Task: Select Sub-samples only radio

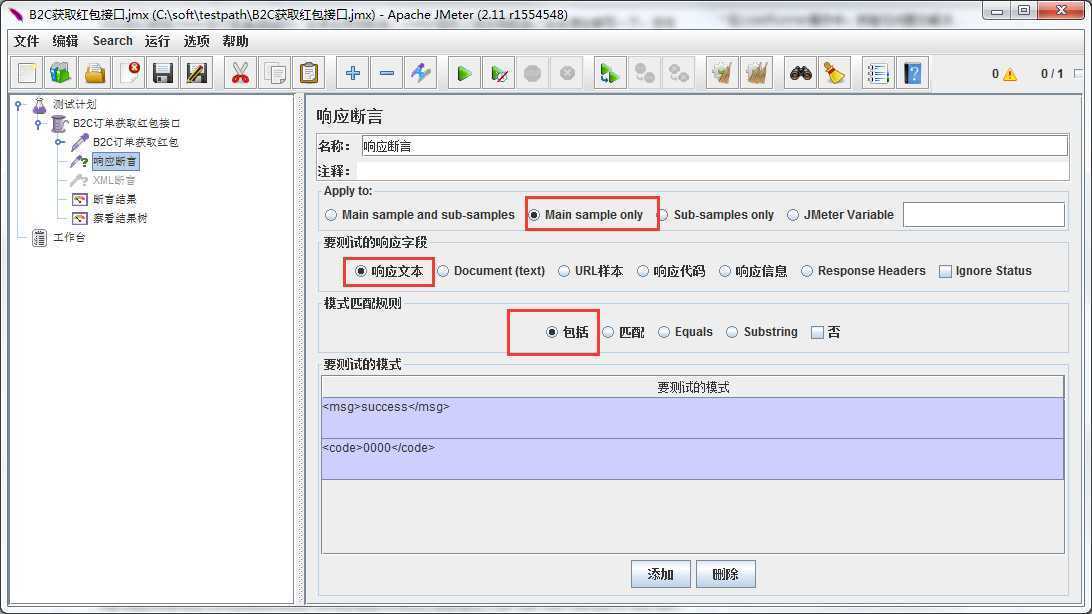Action: [x=663, y=215]
